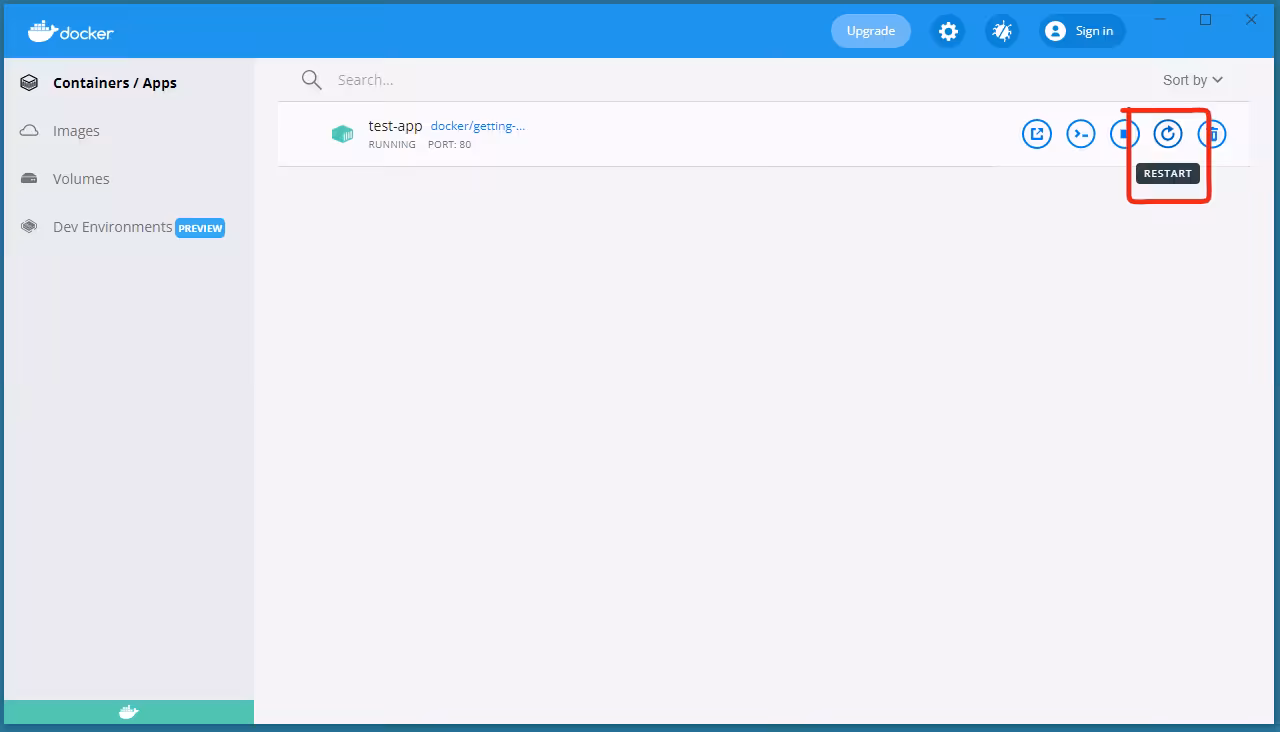Click the Docker whale logo
The height and width of the screenshot is (732, 1280).
[x=71, y=31]
